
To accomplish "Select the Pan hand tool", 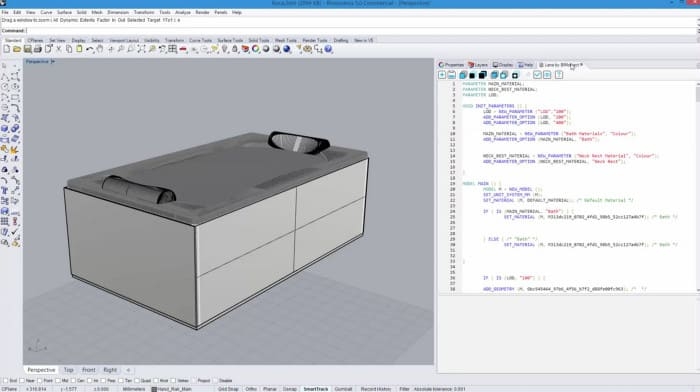I will pyautogui.click(x=100, y=49).
